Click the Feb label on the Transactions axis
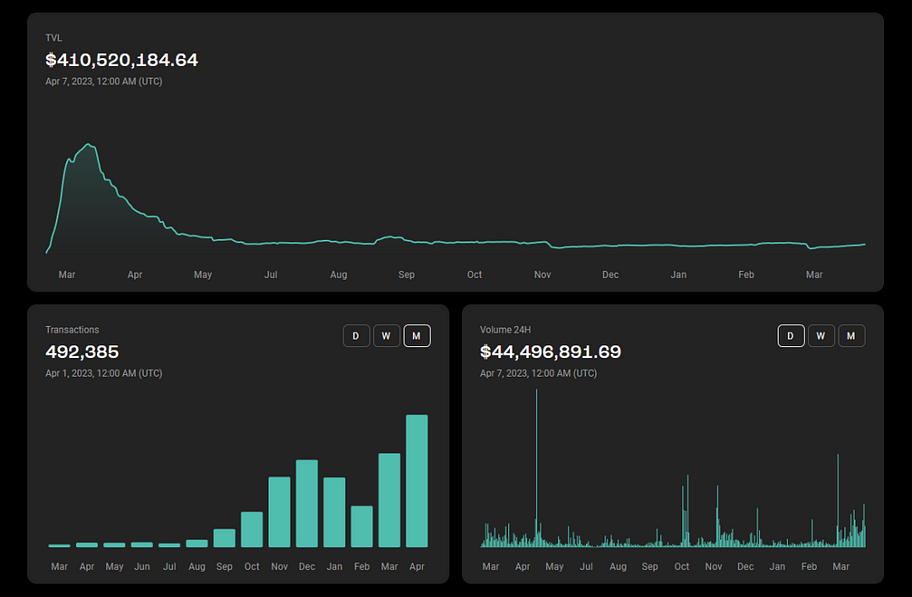This screenshot has width=912, height=597. pos(362,567)
